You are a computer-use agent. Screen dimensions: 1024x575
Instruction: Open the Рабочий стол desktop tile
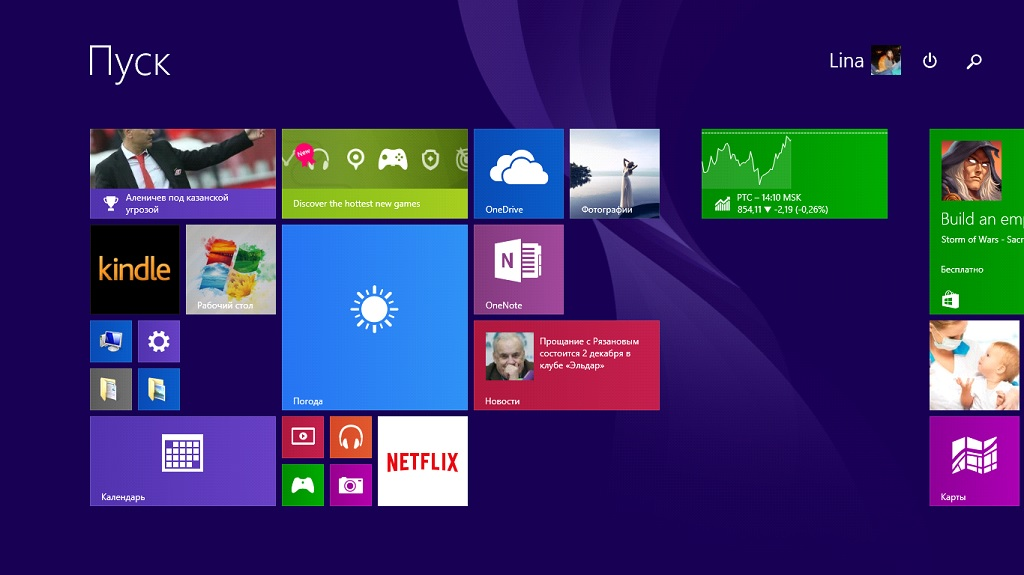click(231, 270)
